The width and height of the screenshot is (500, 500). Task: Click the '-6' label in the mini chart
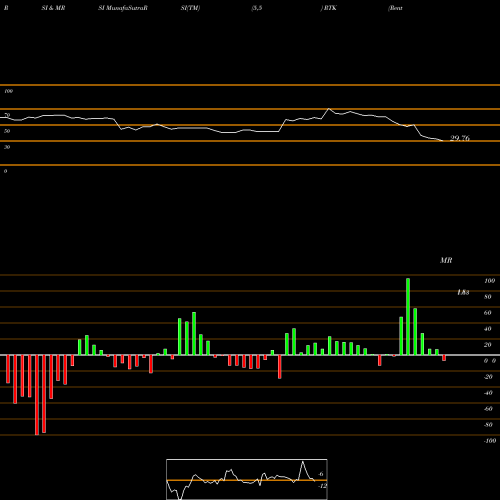[320, 474]
